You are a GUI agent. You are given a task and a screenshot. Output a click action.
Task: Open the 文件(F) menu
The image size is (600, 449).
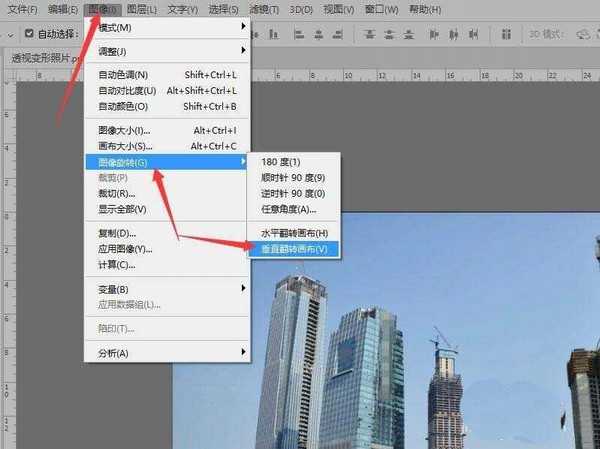tap(22, 9)
